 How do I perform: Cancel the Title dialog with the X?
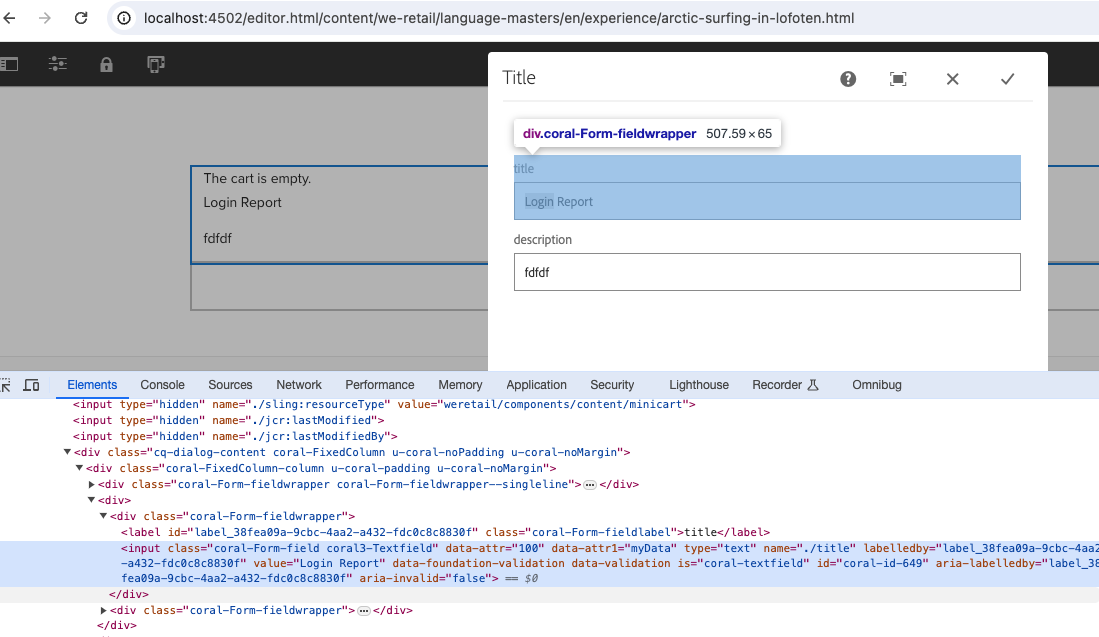click(x=952, y=78)
